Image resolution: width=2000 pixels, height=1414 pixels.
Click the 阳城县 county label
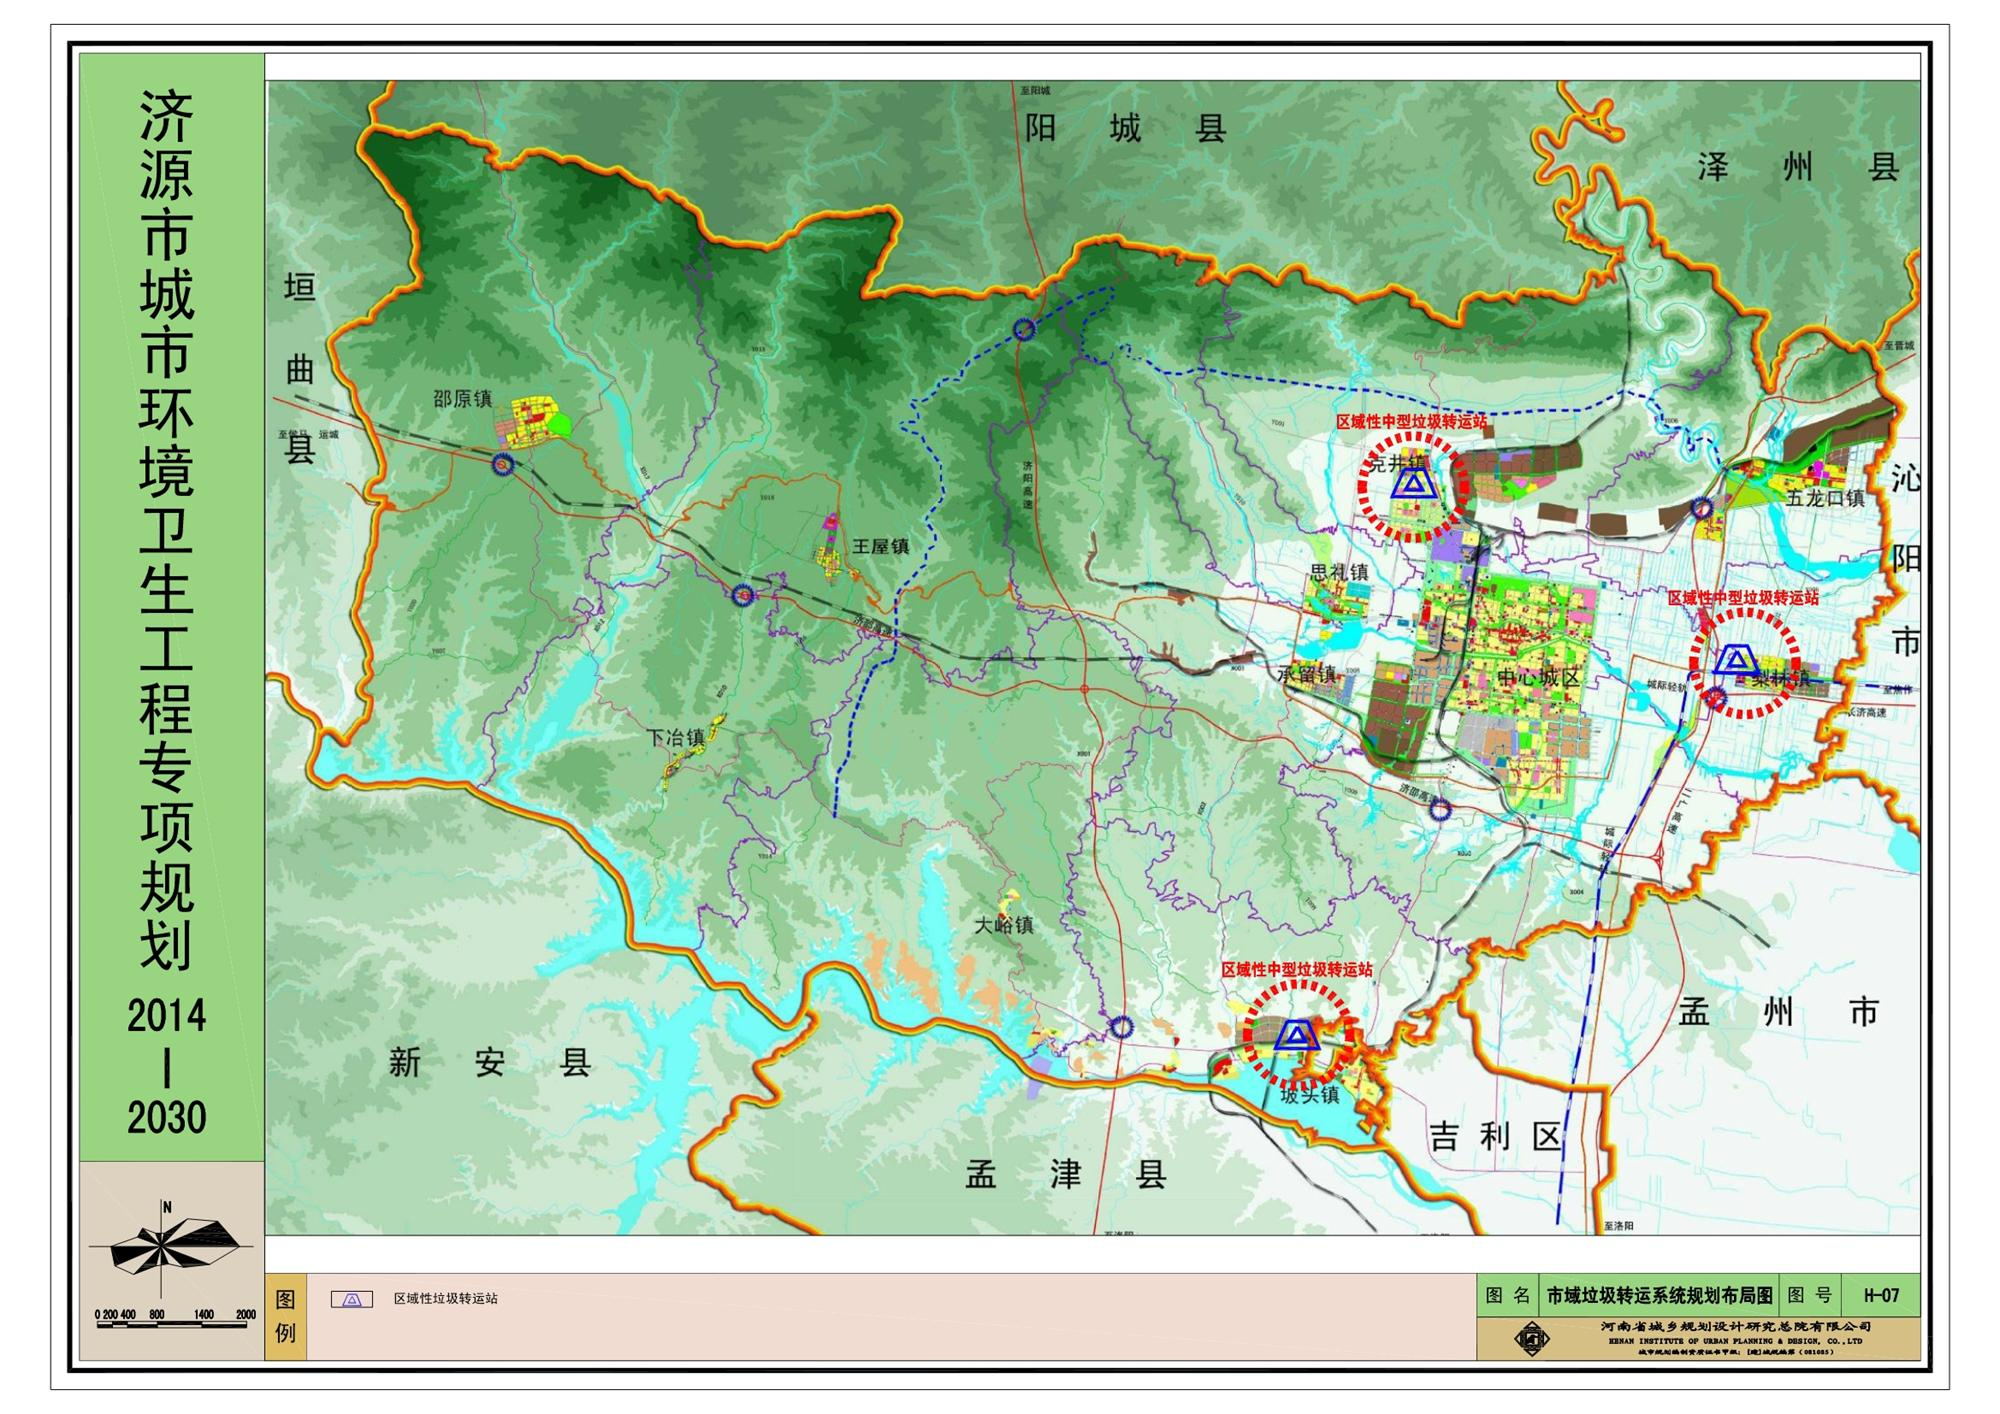pos(1125,129)
